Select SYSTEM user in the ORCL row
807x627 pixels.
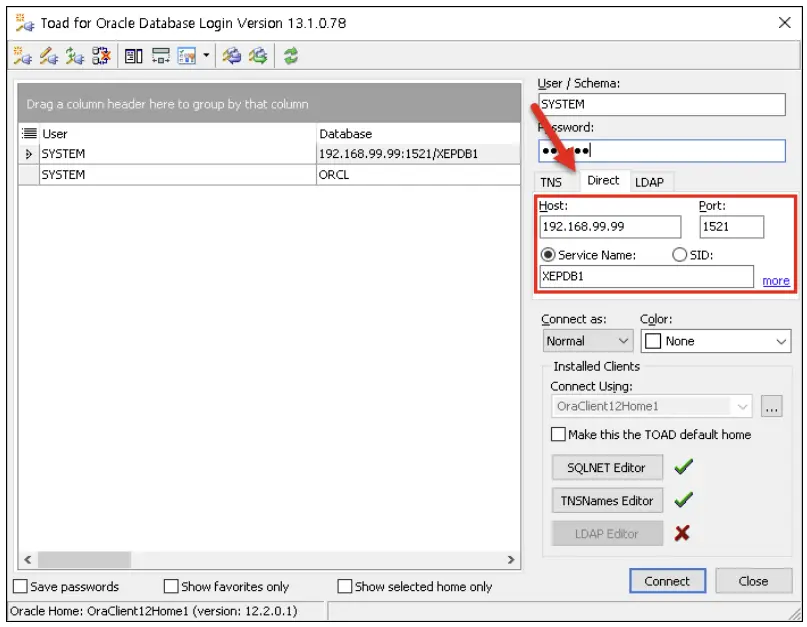click(178, 175)
